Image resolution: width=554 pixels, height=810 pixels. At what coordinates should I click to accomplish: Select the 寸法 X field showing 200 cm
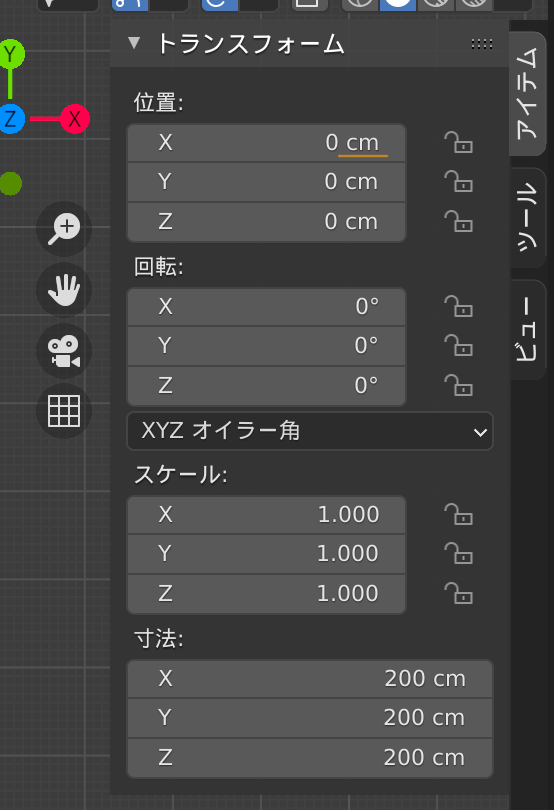(310, 679)
